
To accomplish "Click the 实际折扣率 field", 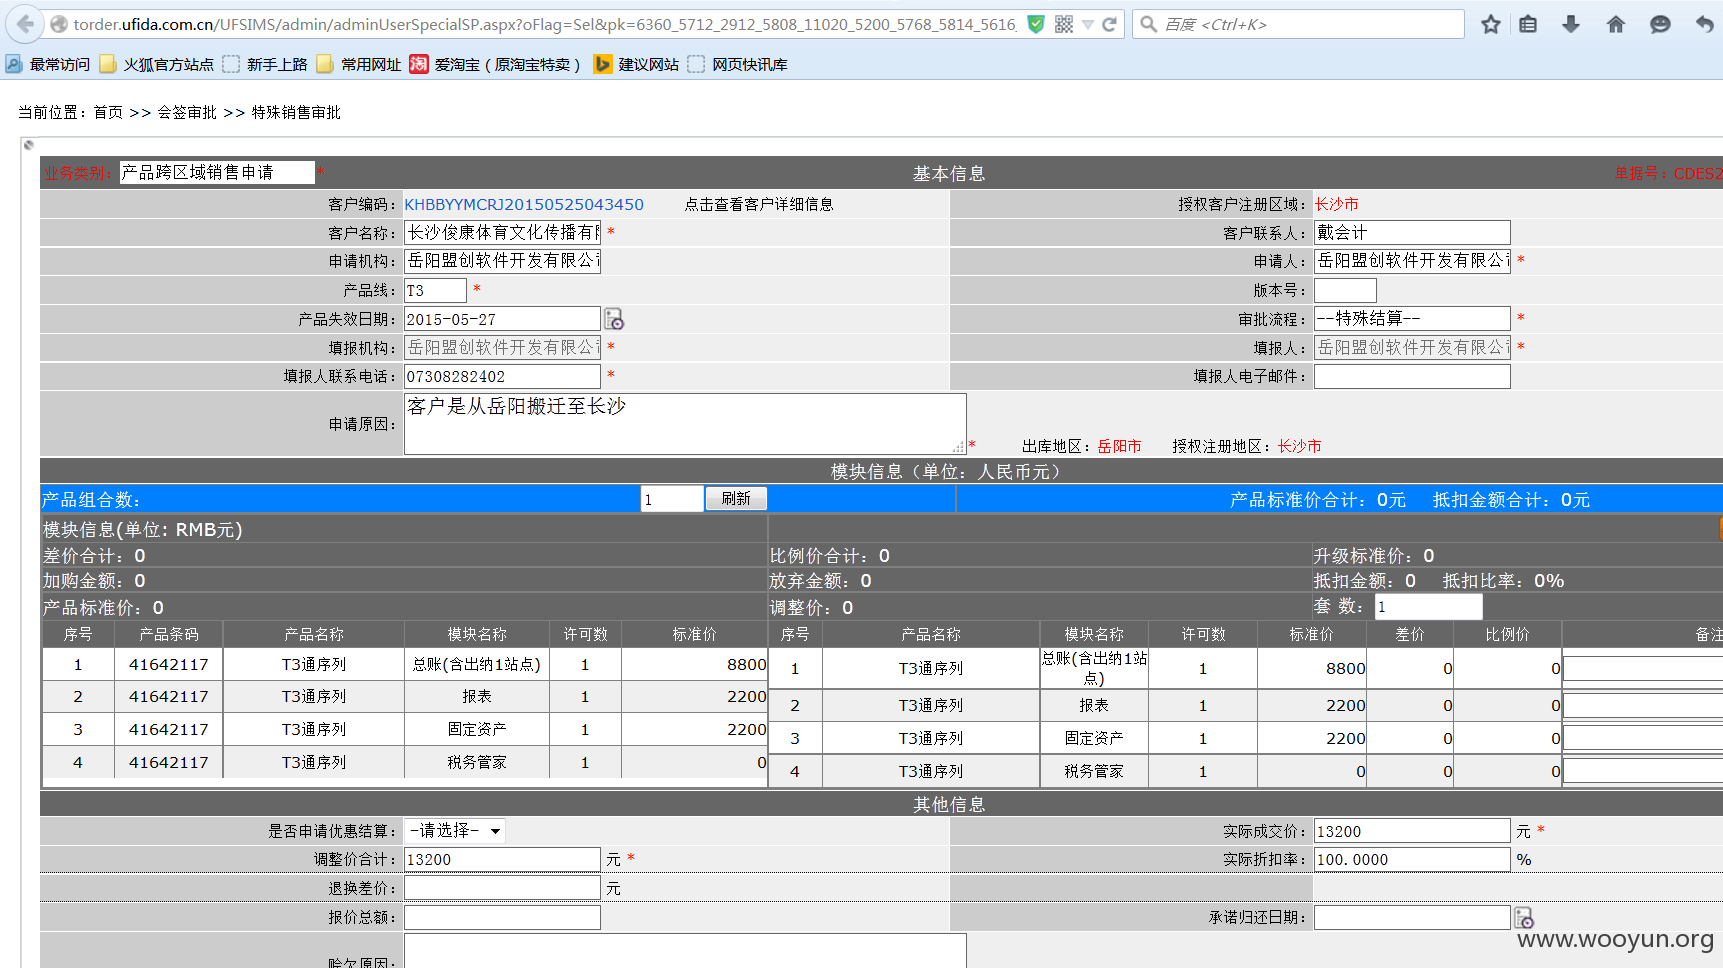I will tap(1412, 859).
